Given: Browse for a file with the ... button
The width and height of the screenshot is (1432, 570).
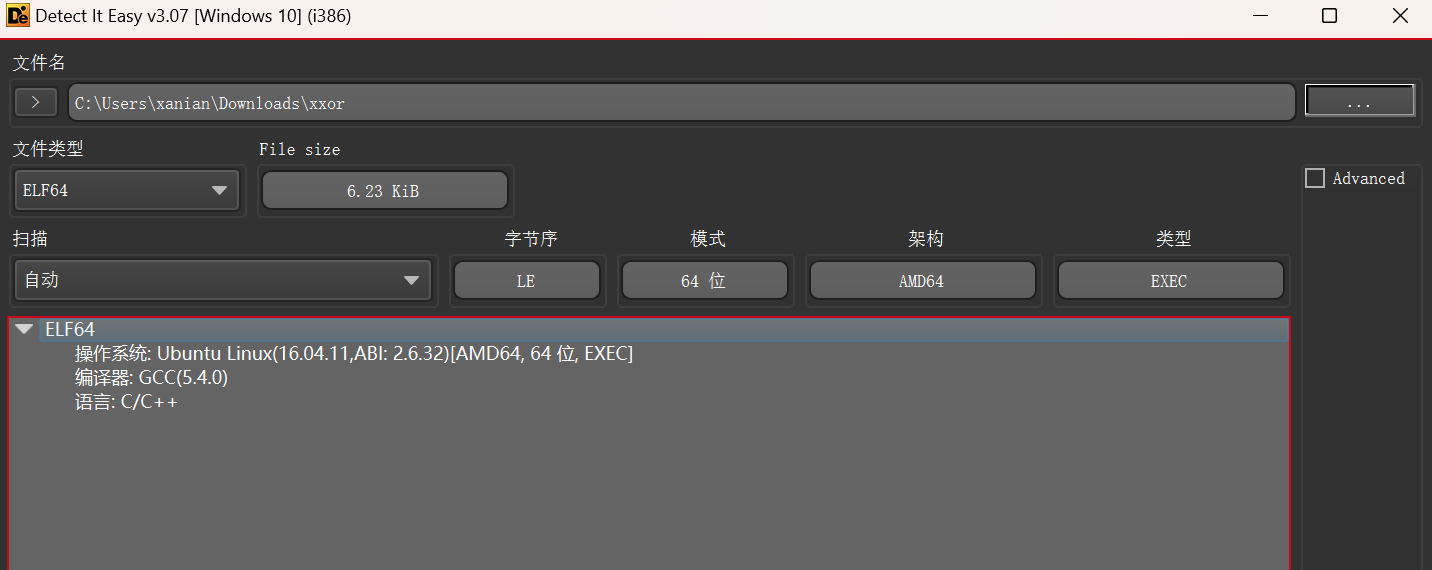Looking at the screenshot, I should [x=1359, y=102].
